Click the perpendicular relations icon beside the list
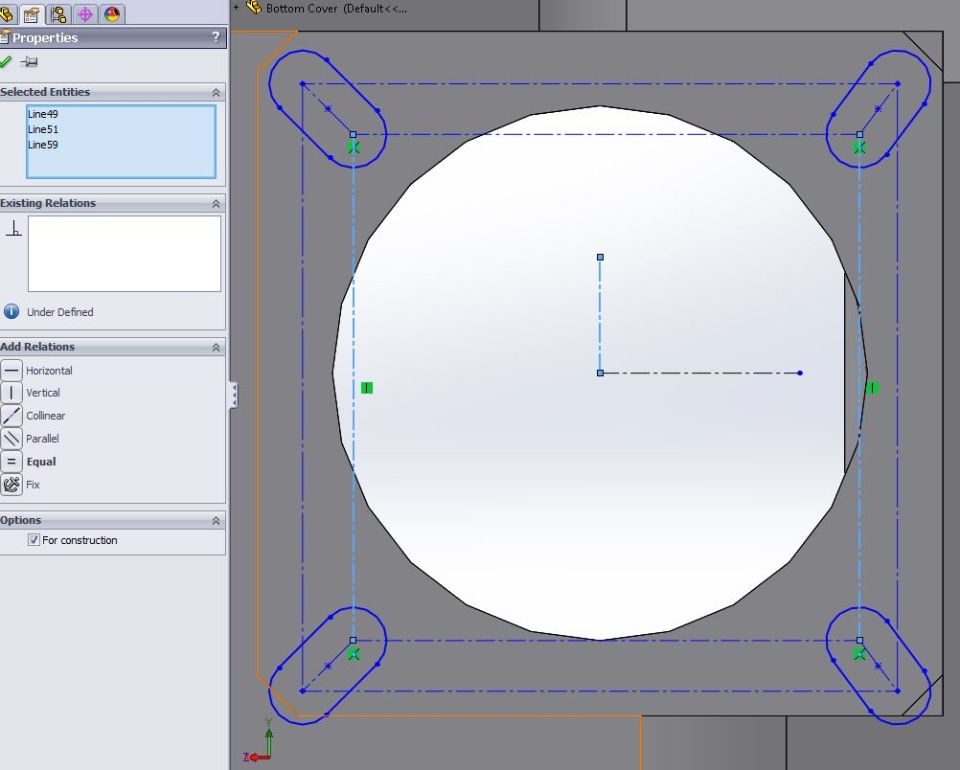This screenshot has width=960, height=770. (x=13, y=229)
